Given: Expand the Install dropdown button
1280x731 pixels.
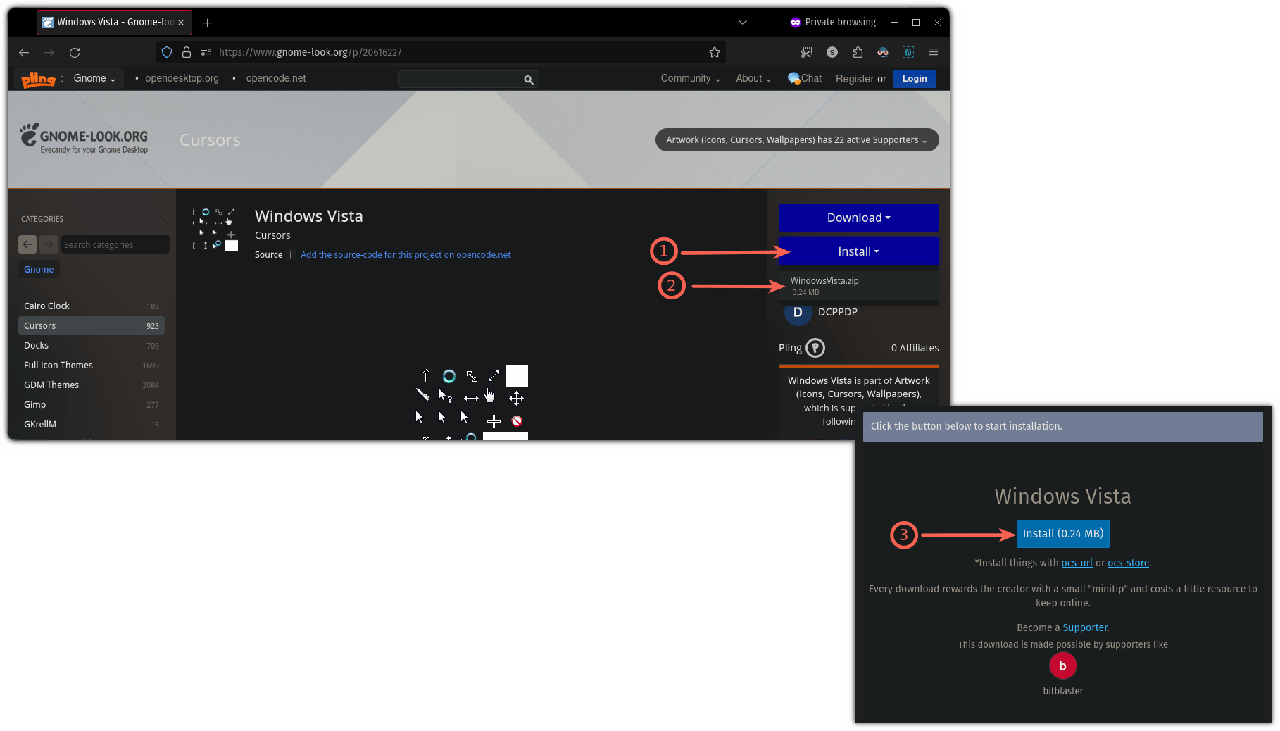Looking at the screenshot, I should point(858,252).
